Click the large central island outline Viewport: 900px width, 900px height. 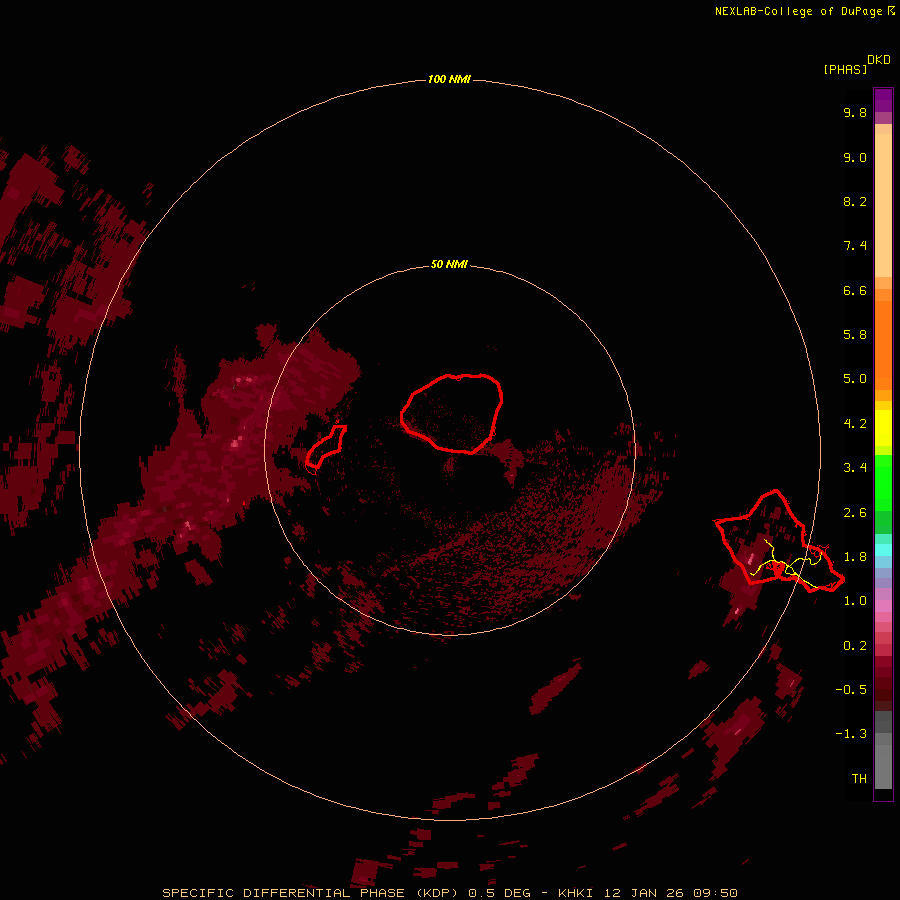pos(452,414)
